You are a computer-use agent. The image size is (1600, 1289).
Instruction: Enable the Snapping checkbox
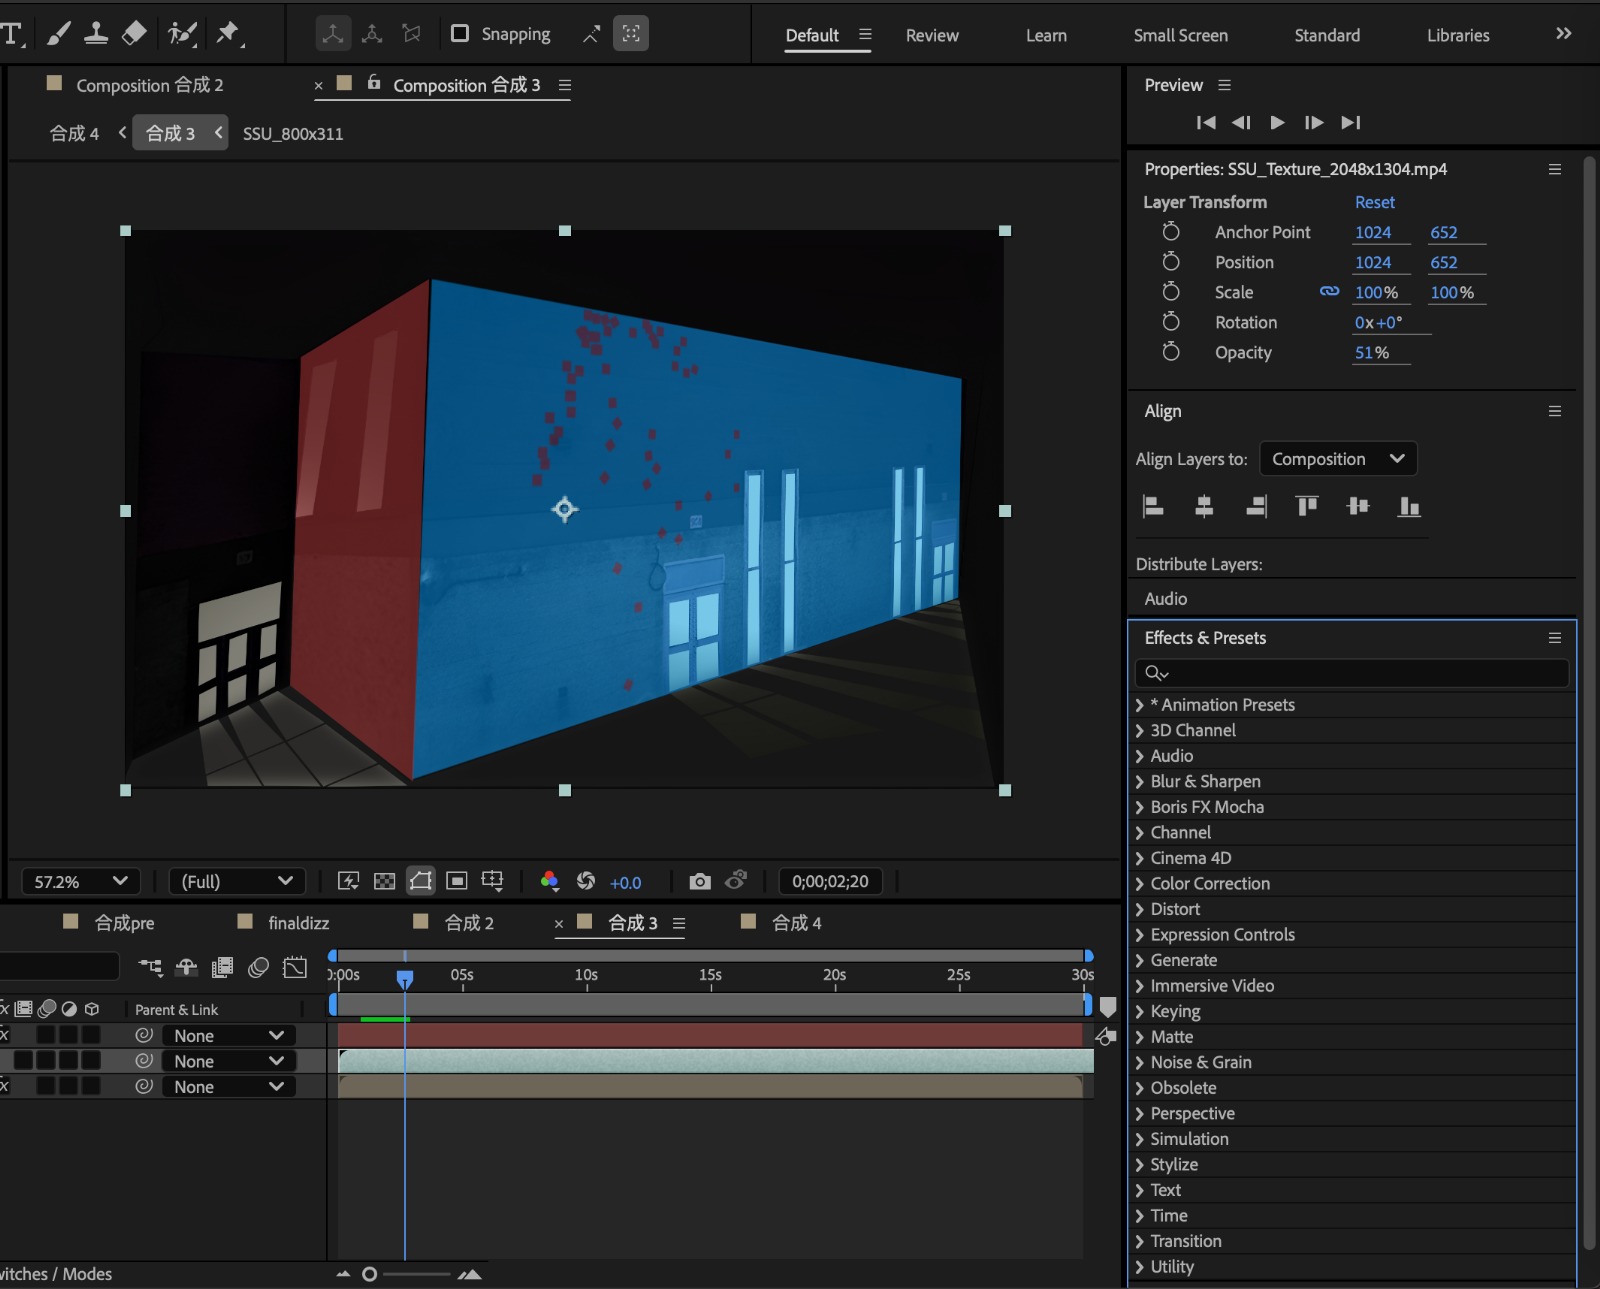click(460, 33)
